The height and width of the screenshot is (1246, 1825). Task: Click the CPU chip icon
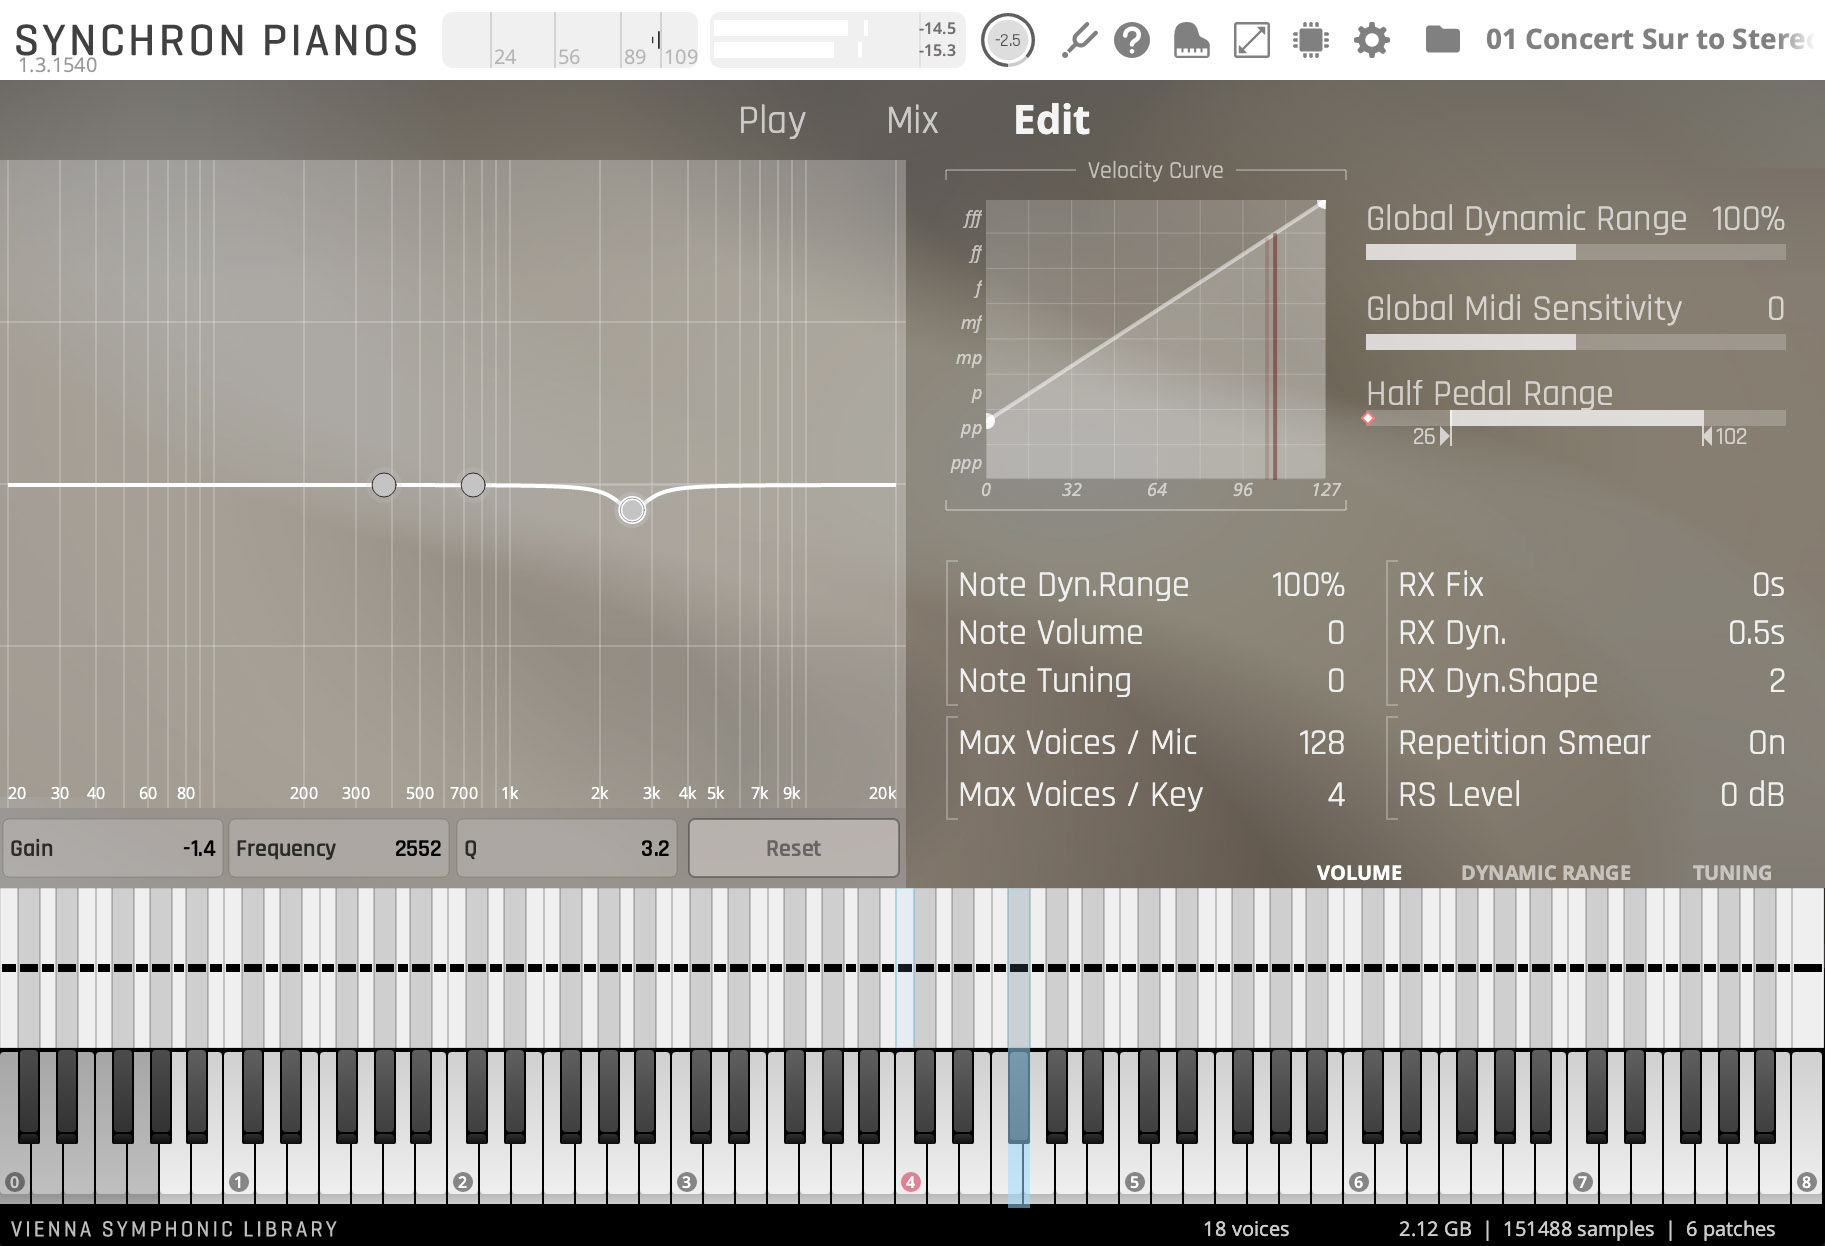coord(1310,41)
